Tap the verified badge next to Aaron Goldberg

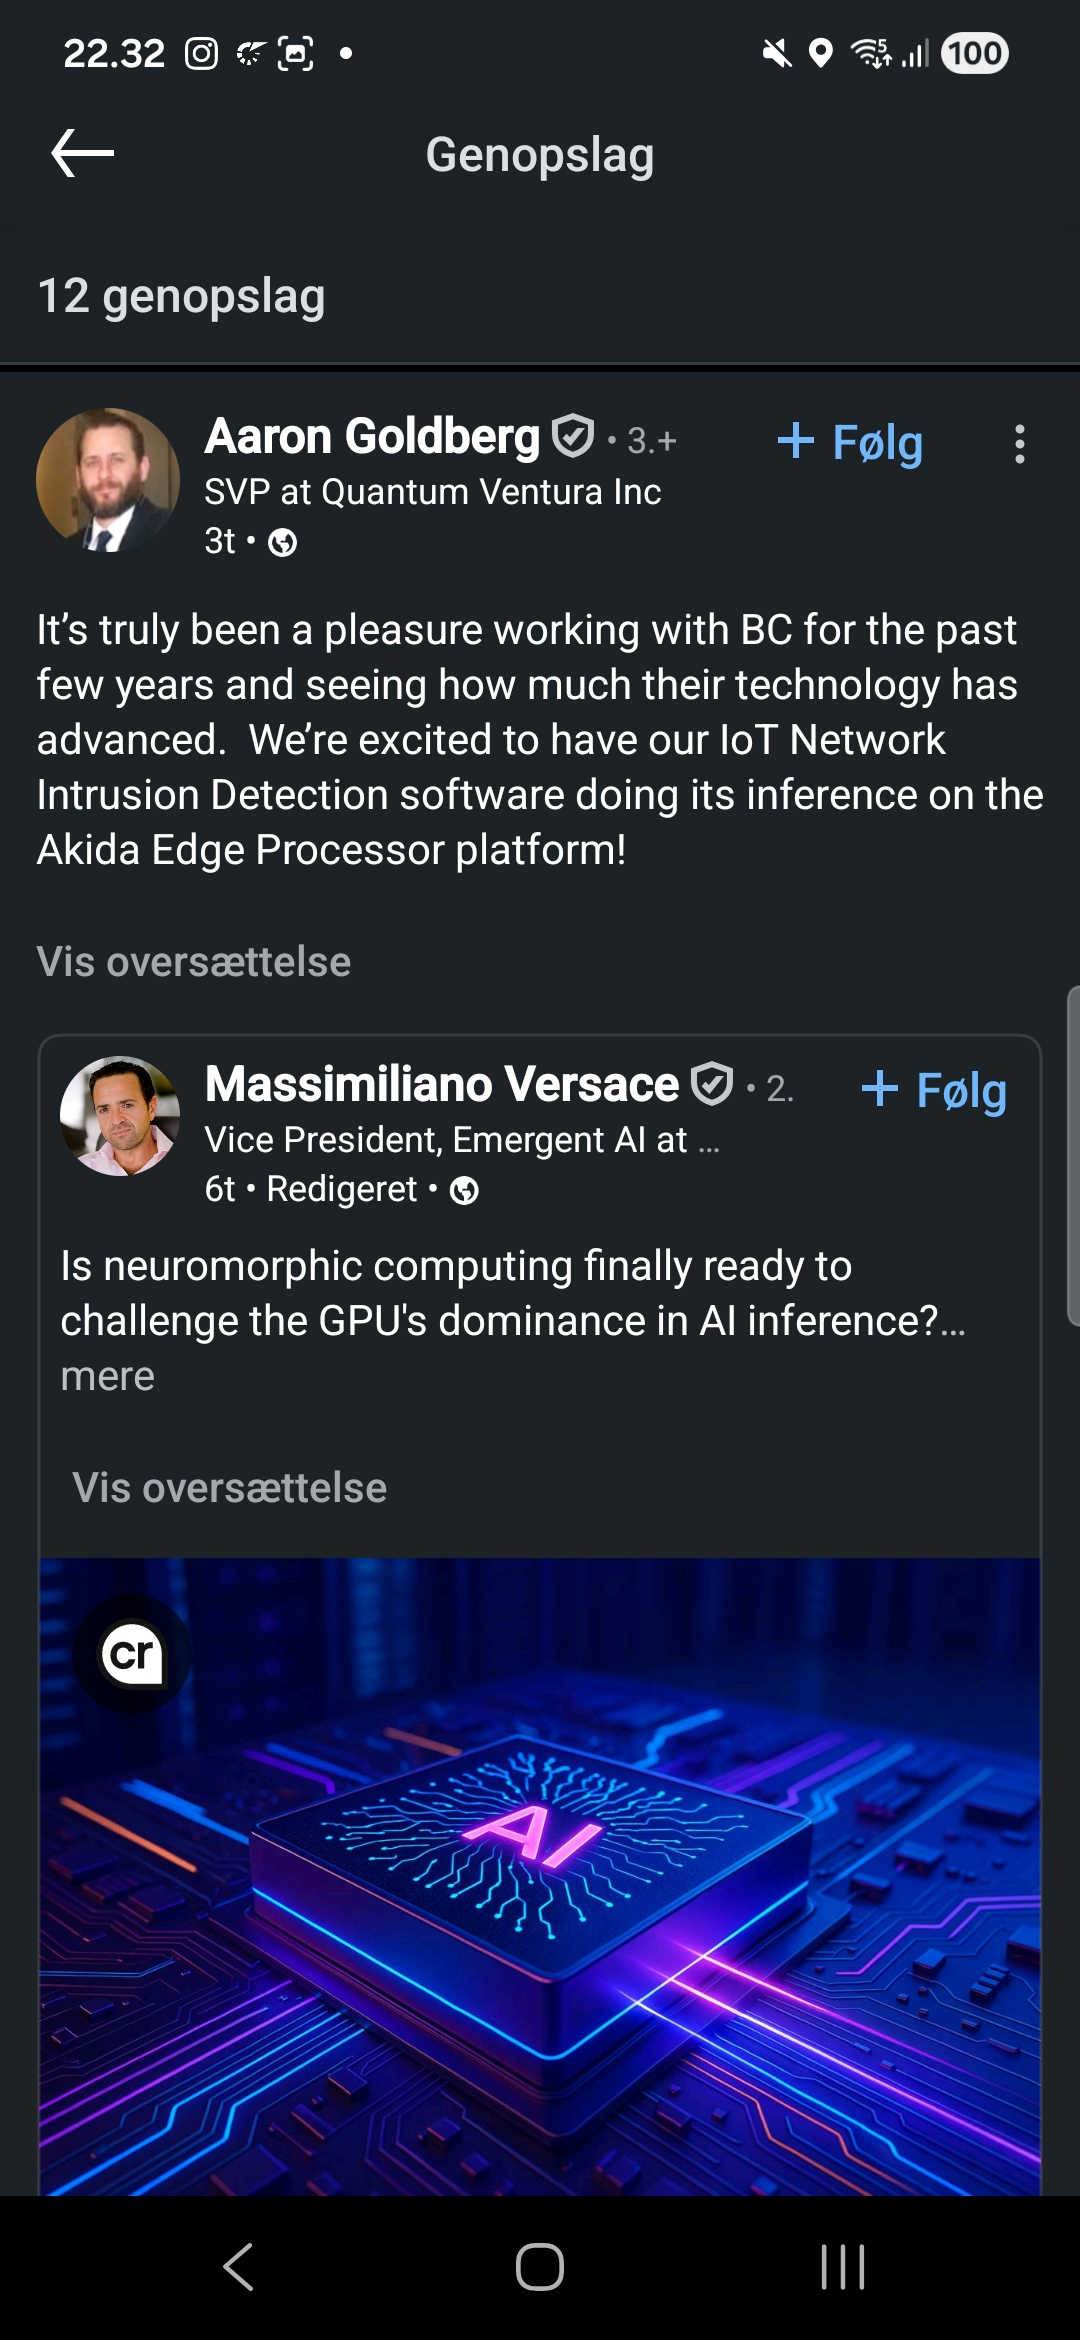click(x=573, y=437)
